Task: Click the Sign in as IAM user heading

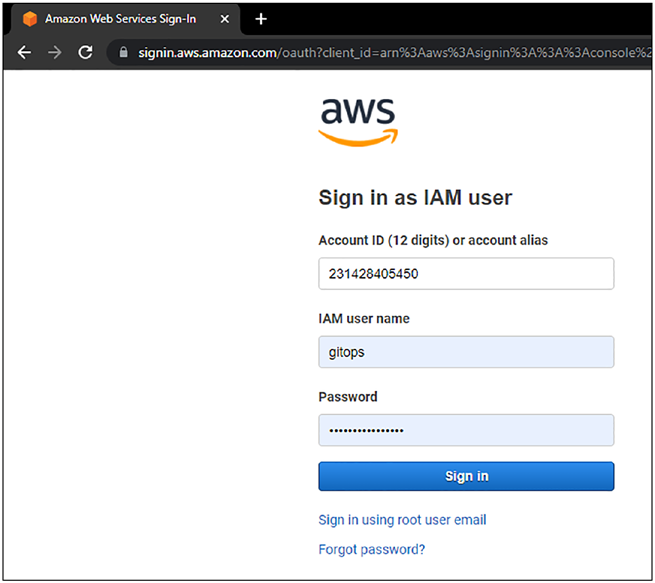Action: pos(415,198)
